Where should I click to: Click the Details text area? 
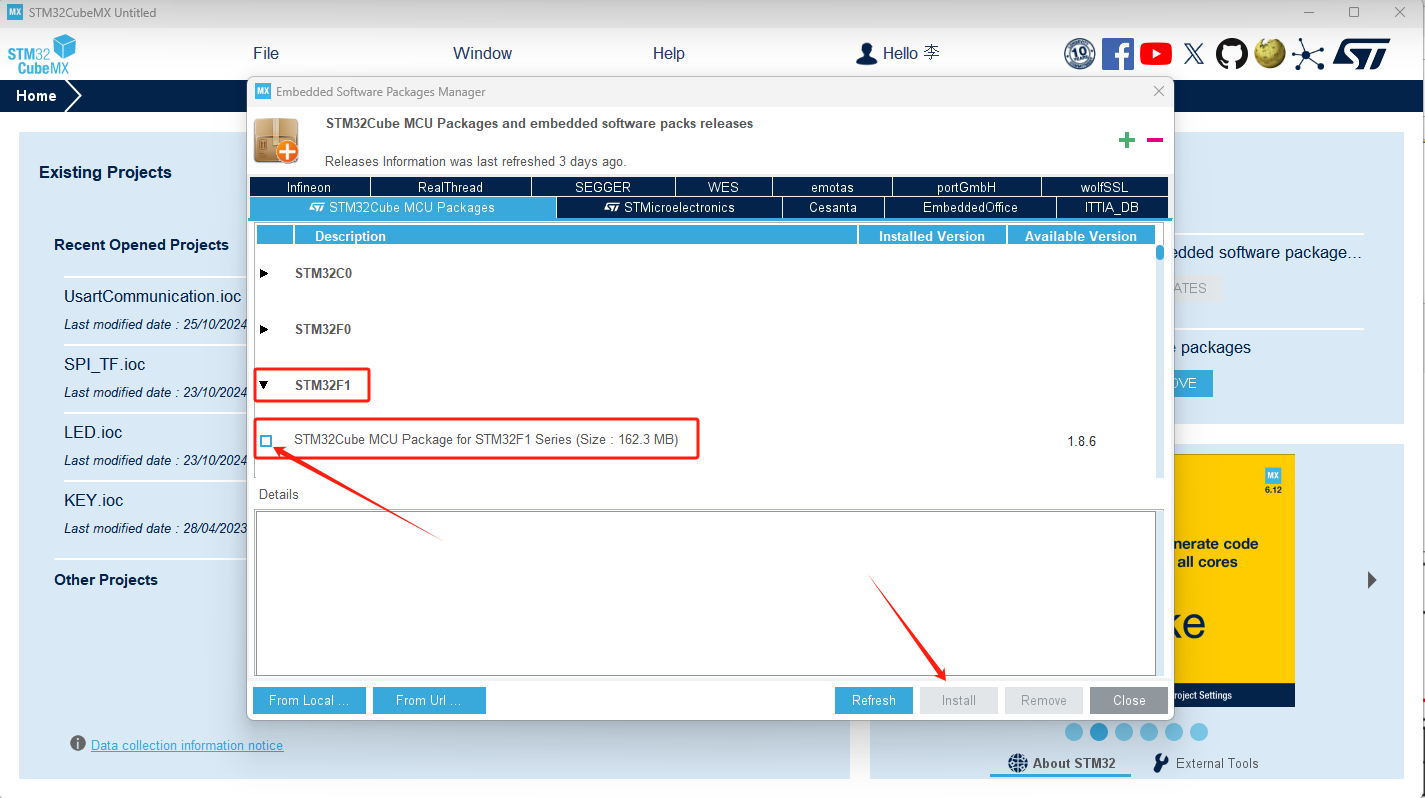coord(705,594)
